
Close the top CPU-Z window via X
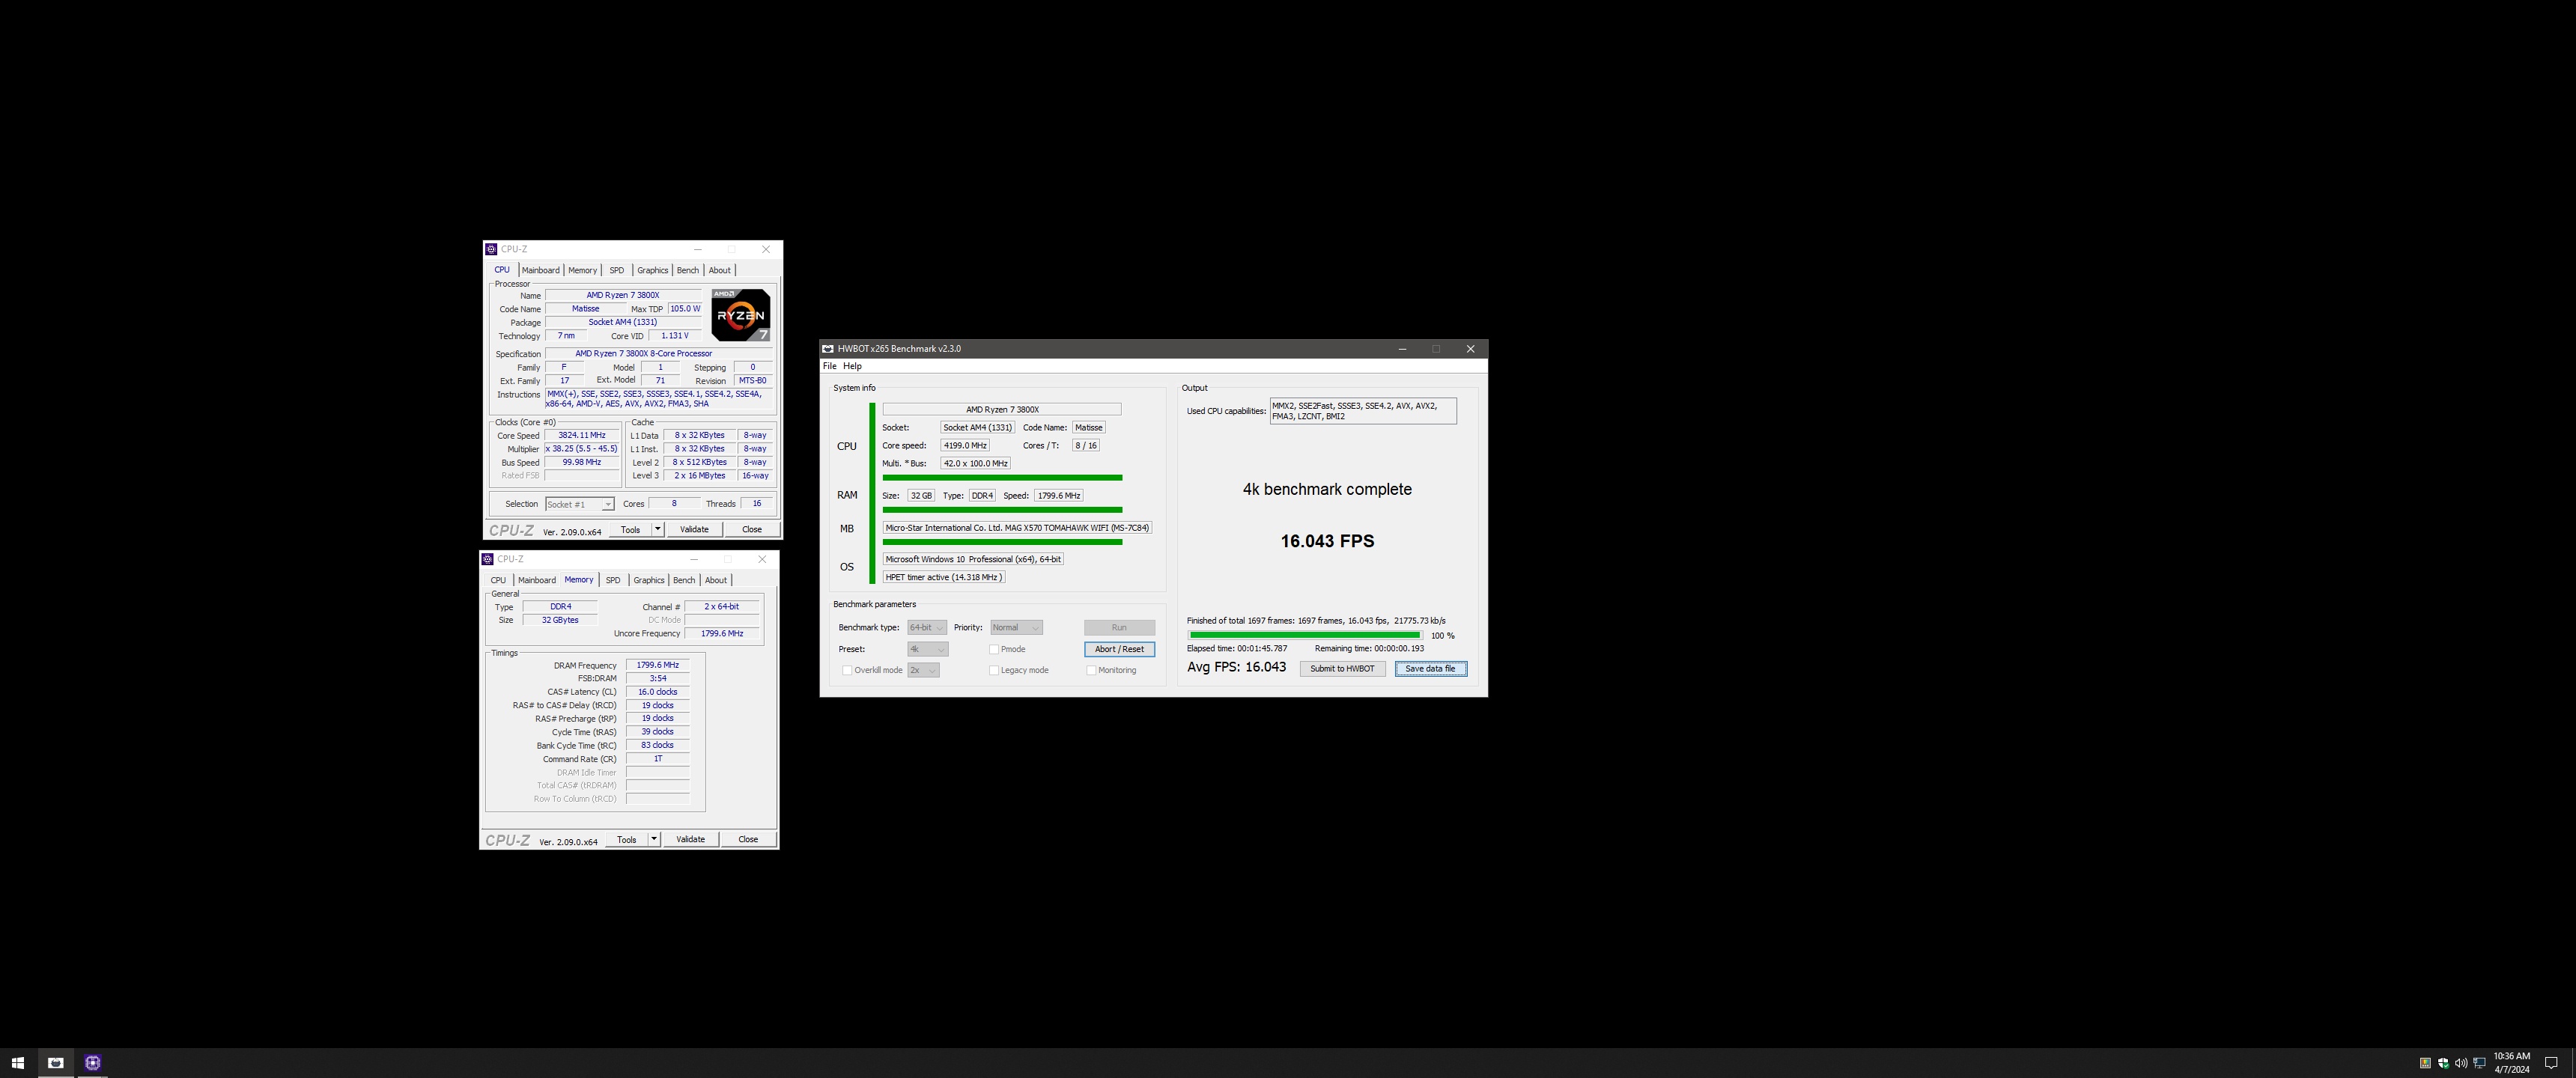pos(766,249)
